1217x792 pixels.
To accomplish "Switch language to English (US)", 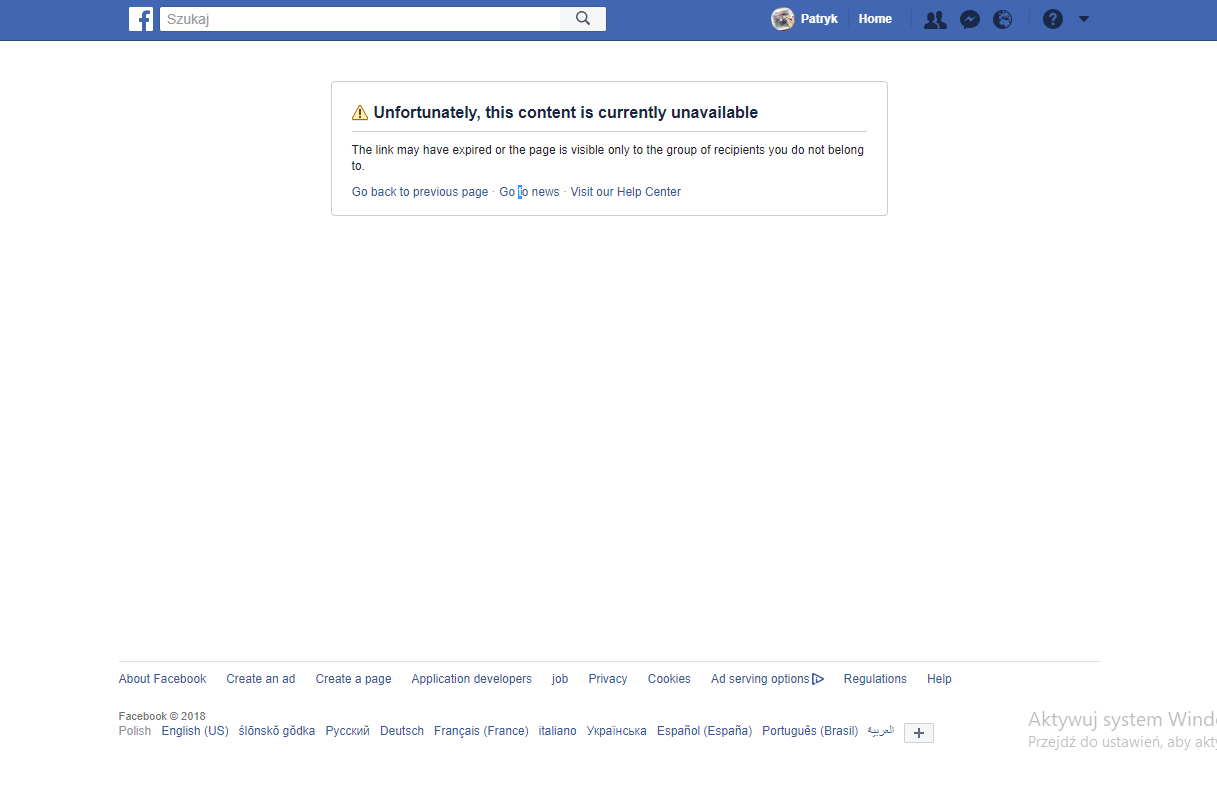I will tap(195, 731).
